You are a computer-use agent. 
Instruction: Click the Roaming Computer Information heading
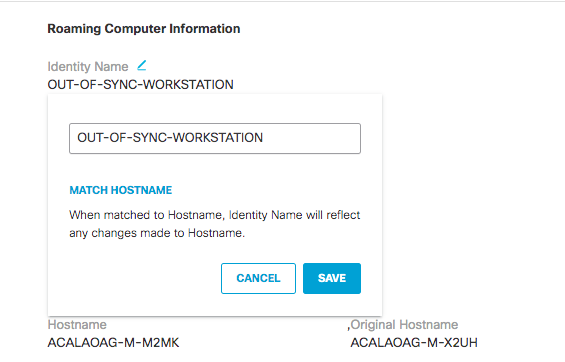144,29
